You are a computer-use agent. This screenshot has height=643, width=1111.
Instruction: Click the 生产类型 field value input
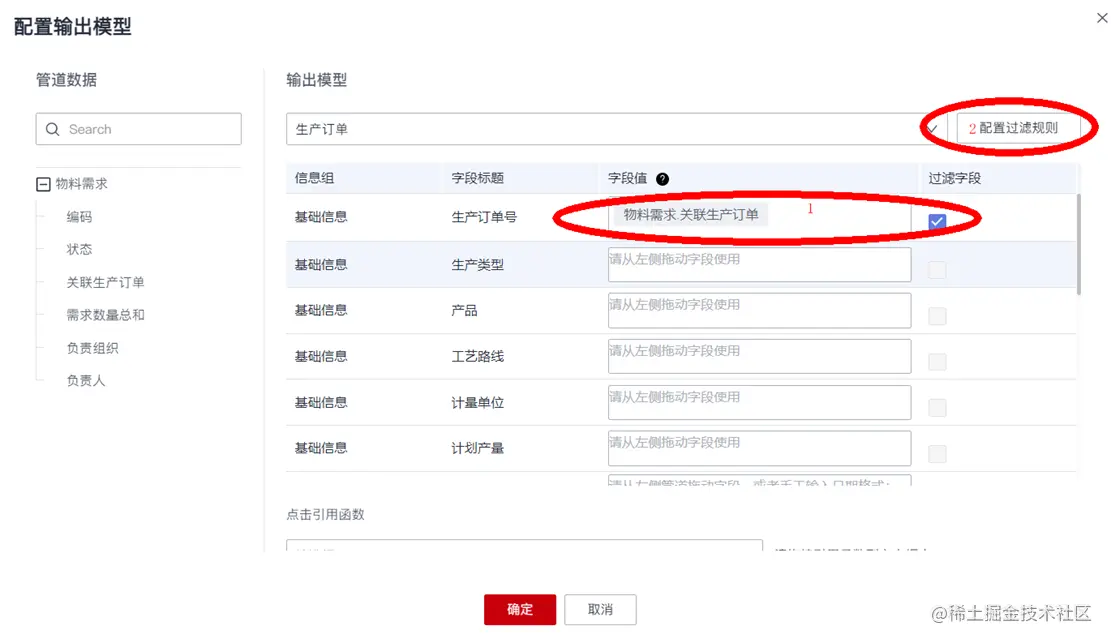[x=759, y=264]
